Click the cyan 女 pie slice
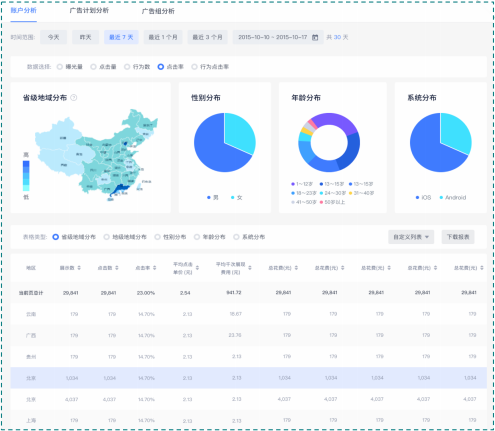 pyautogui.click(x=238, y=132)
